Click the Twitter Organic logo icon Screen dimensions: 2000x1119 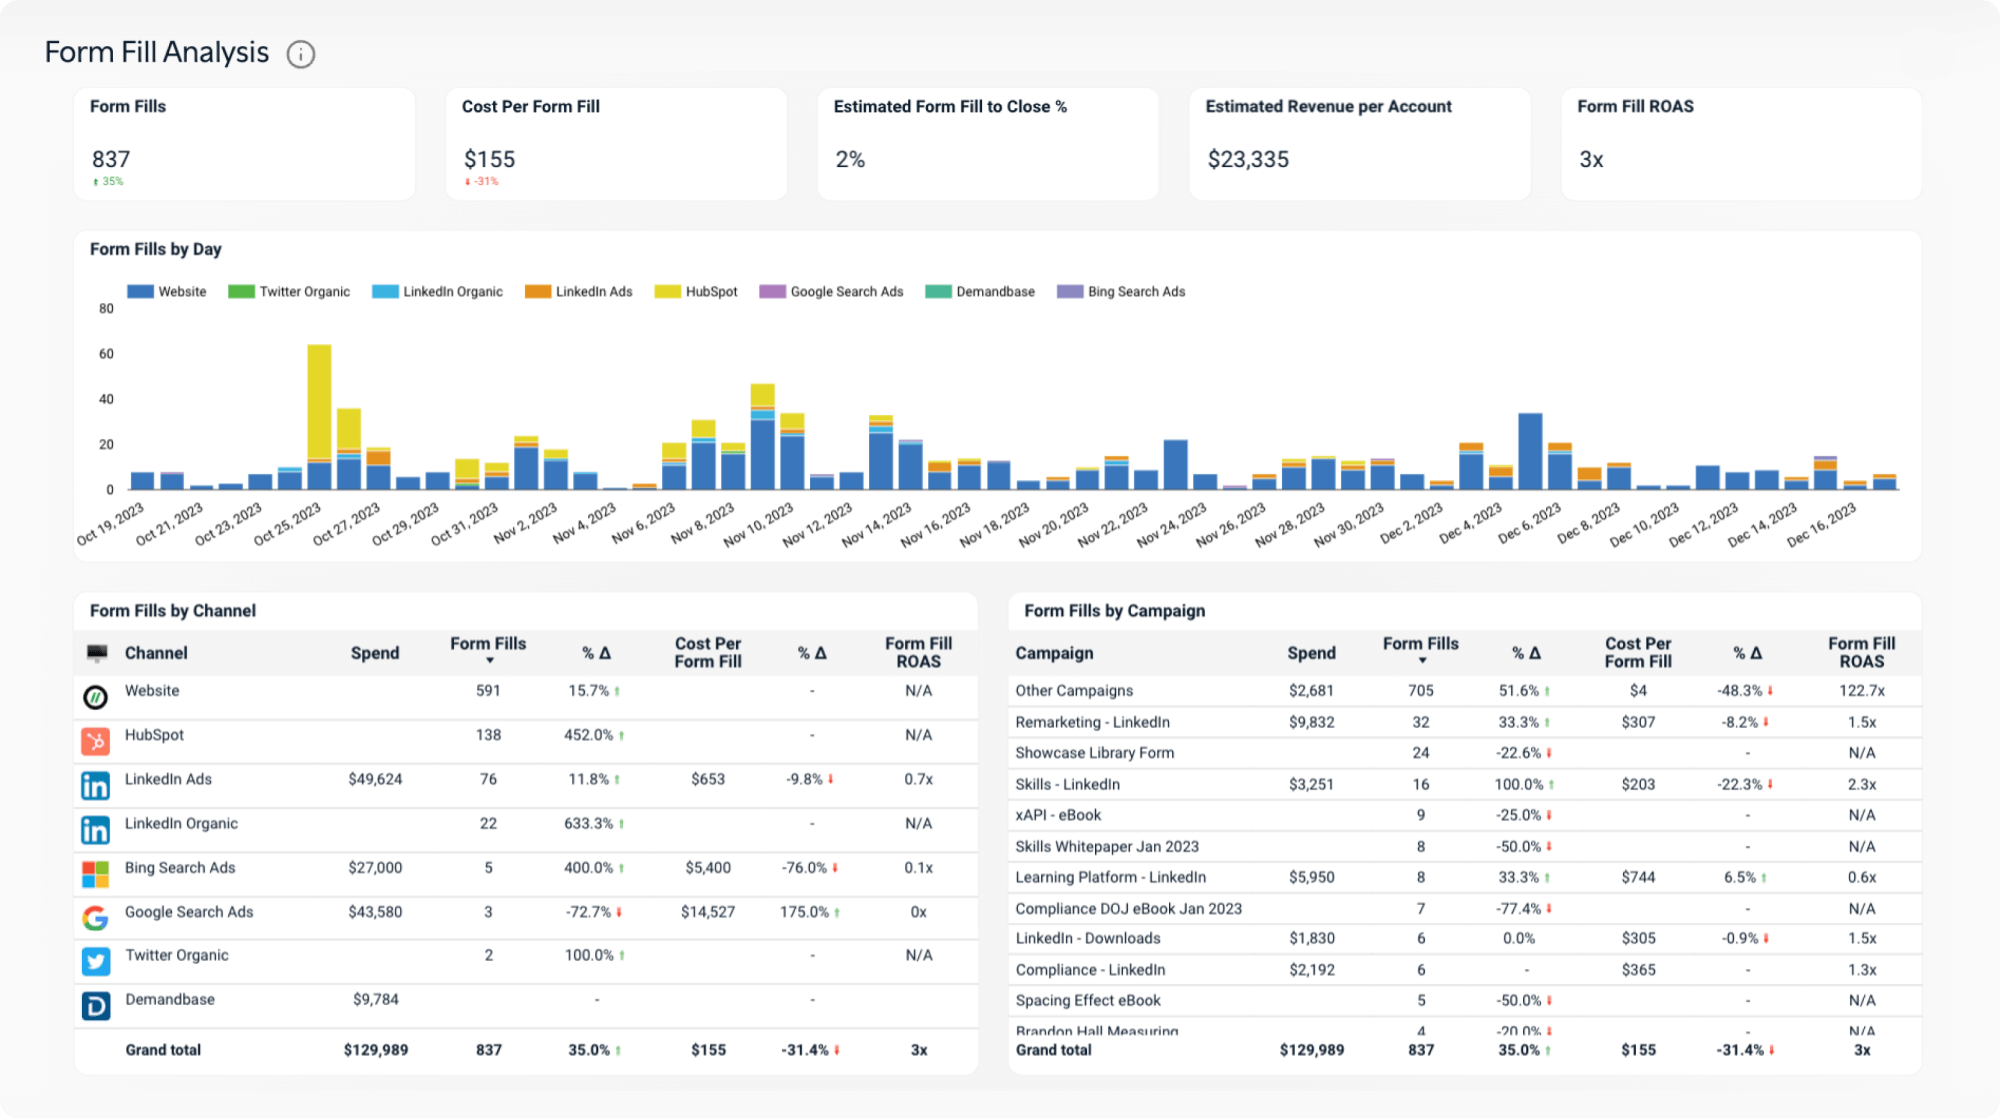(95, 962)
